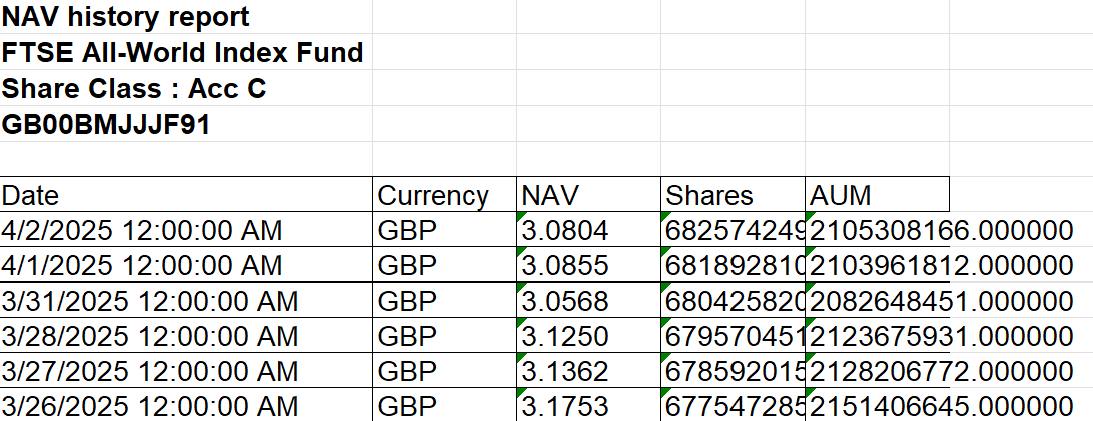This screenshot has width=1093, height=421.
Task: Select the NAV value 3.0855
Action: (588, 265)
